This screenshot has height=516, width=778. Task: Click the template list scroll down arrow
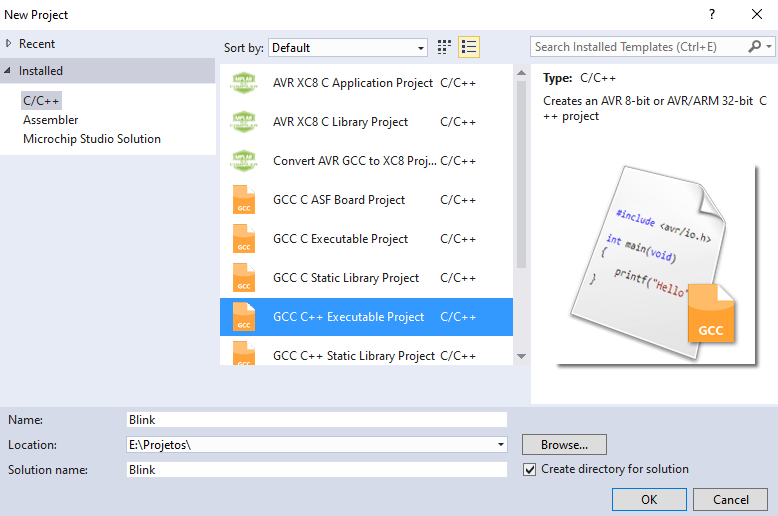point(521,356)
